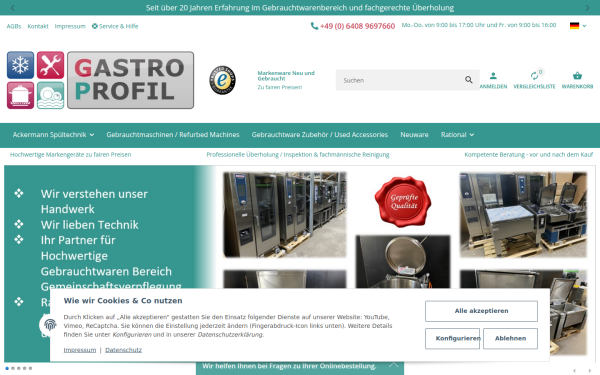Screen dimensions: 600x375
Task: Open the AGBs link
Action: (x=14, y=26)
